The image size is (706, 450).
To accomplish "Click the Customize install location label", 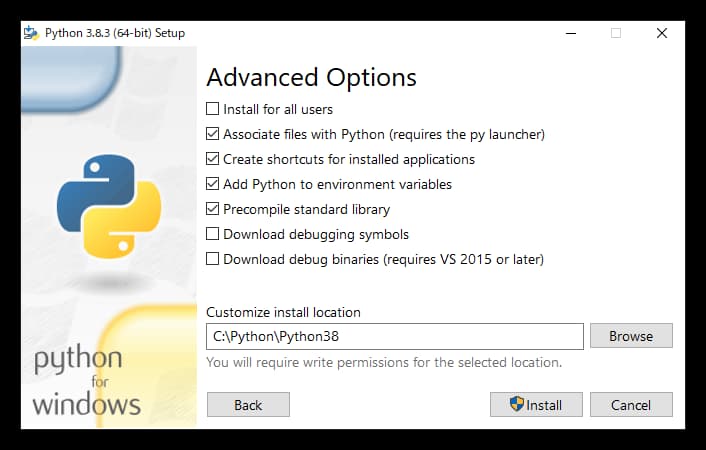I will 283,312.
